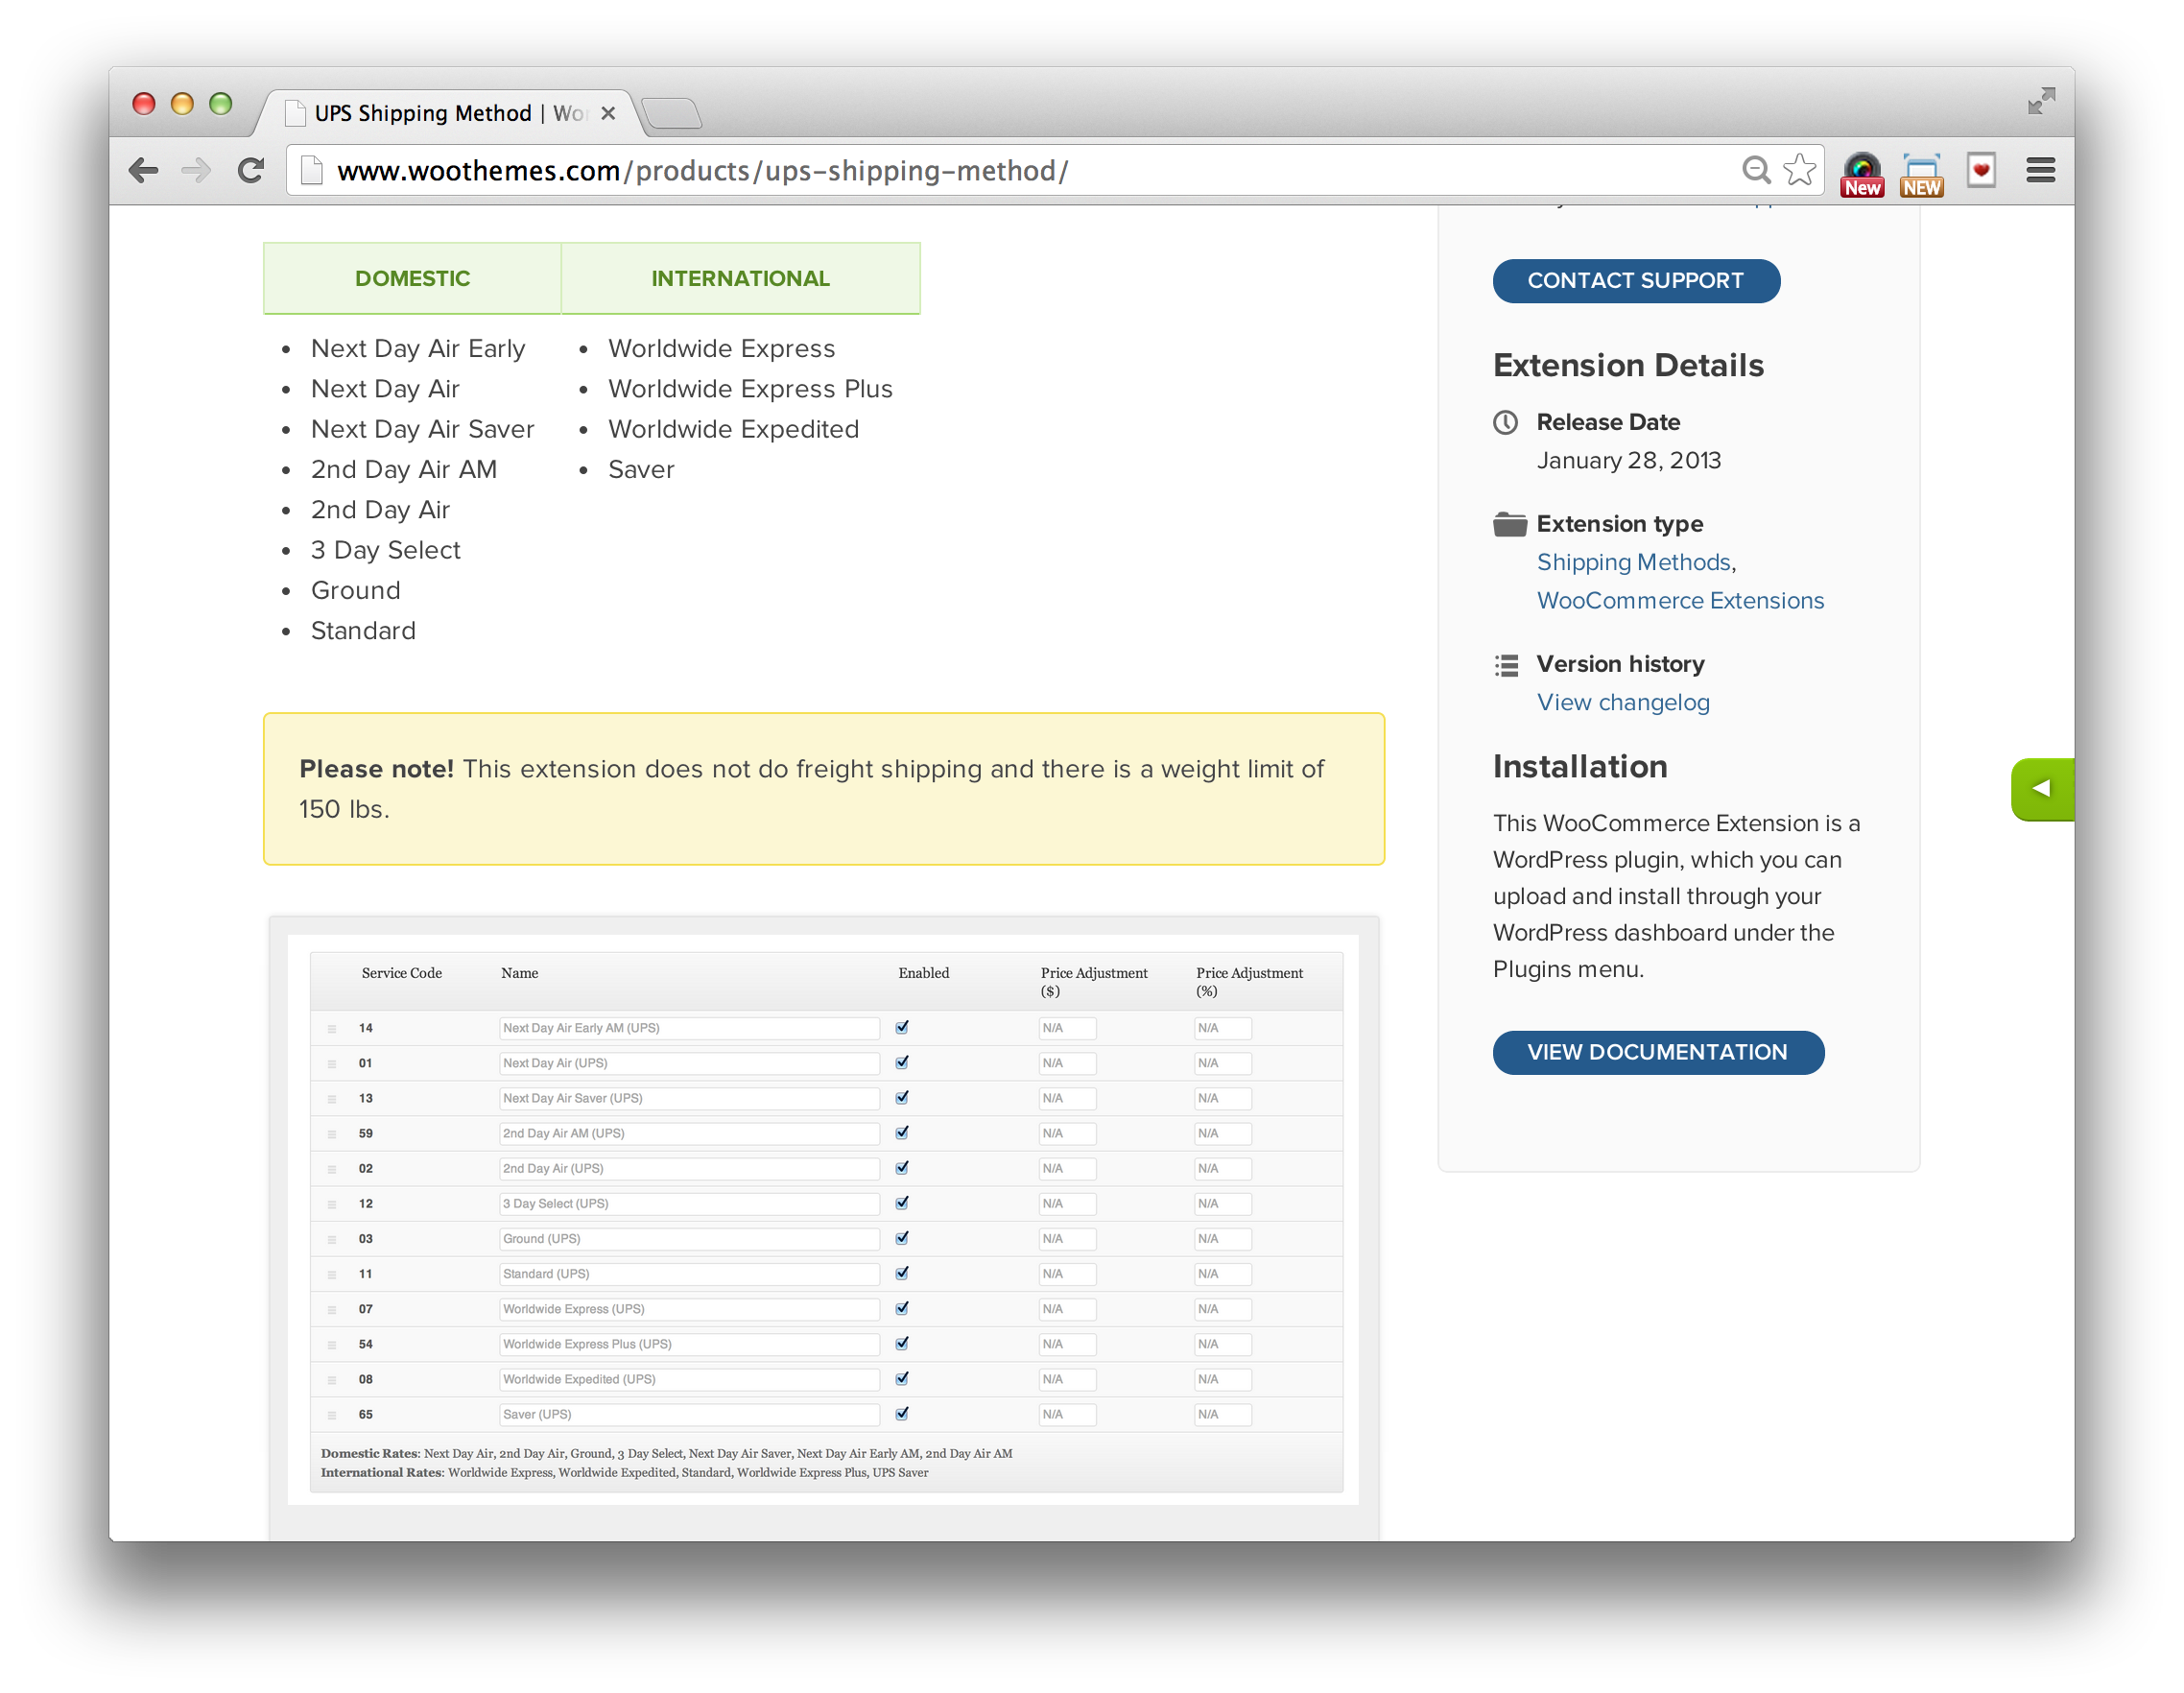Image resolution: width=2184 pixels, height=1693 pixels.
Task: Open the screen capture extension marked NEW
Action: pyautogui.click(x=1922, y=174)
